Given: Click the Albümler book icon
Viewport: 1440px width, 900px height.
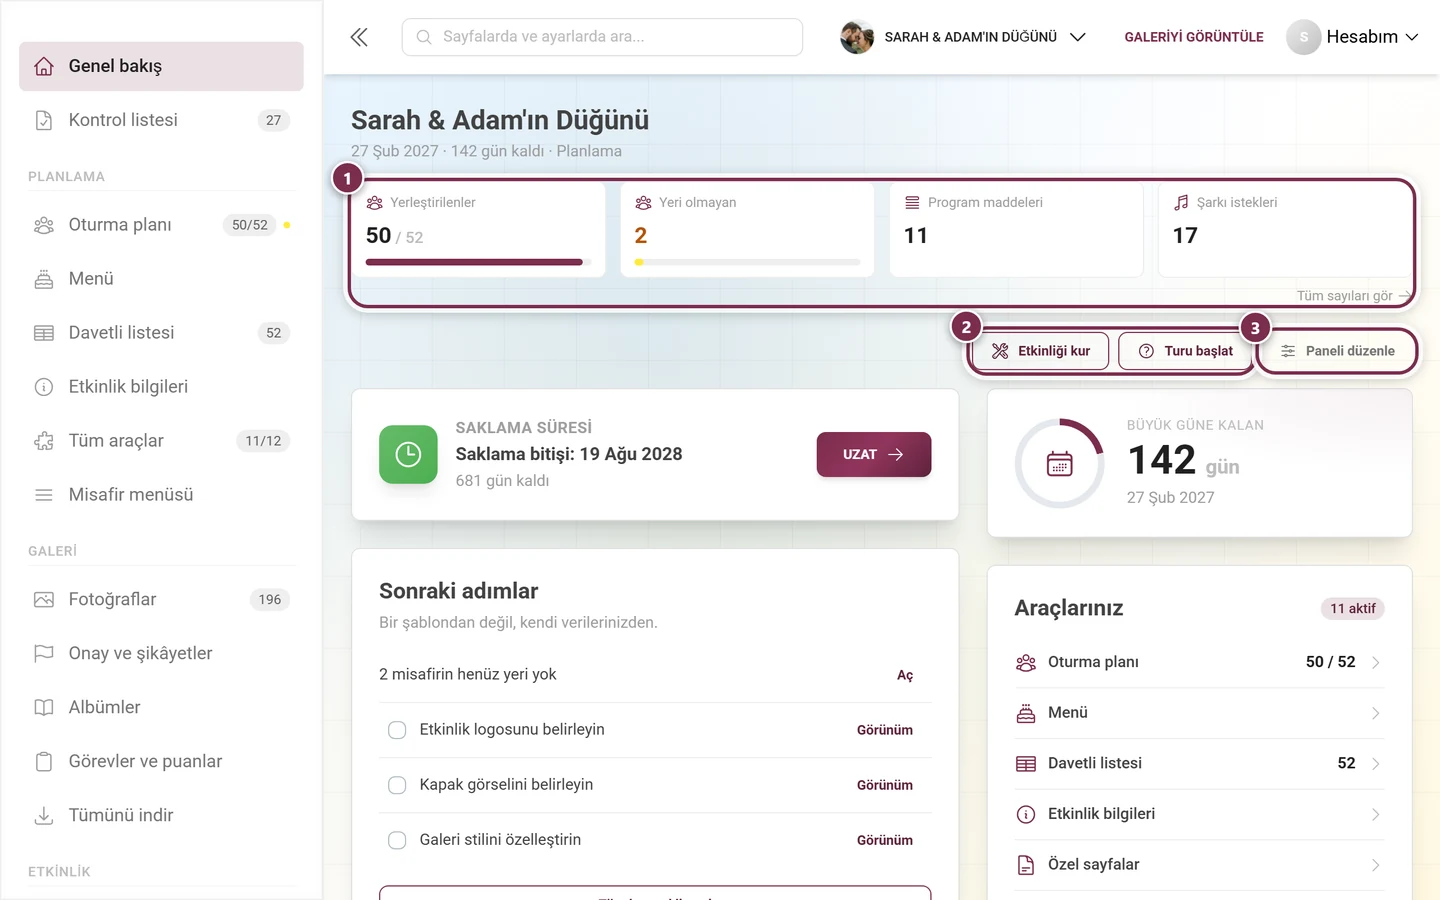Looking at the screenshot, I should pos(44,708).
